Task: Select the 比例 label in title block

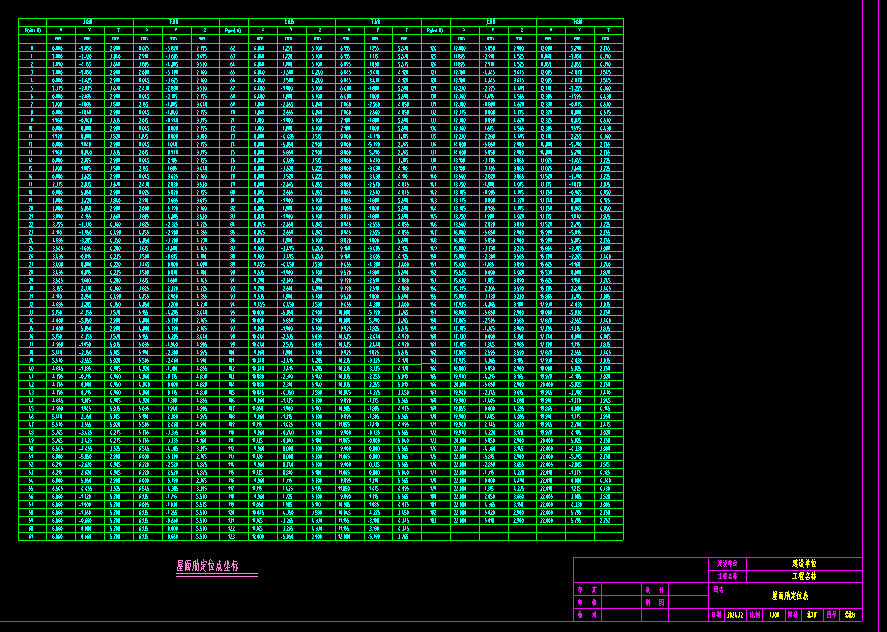Action: [x=755, y=615]
